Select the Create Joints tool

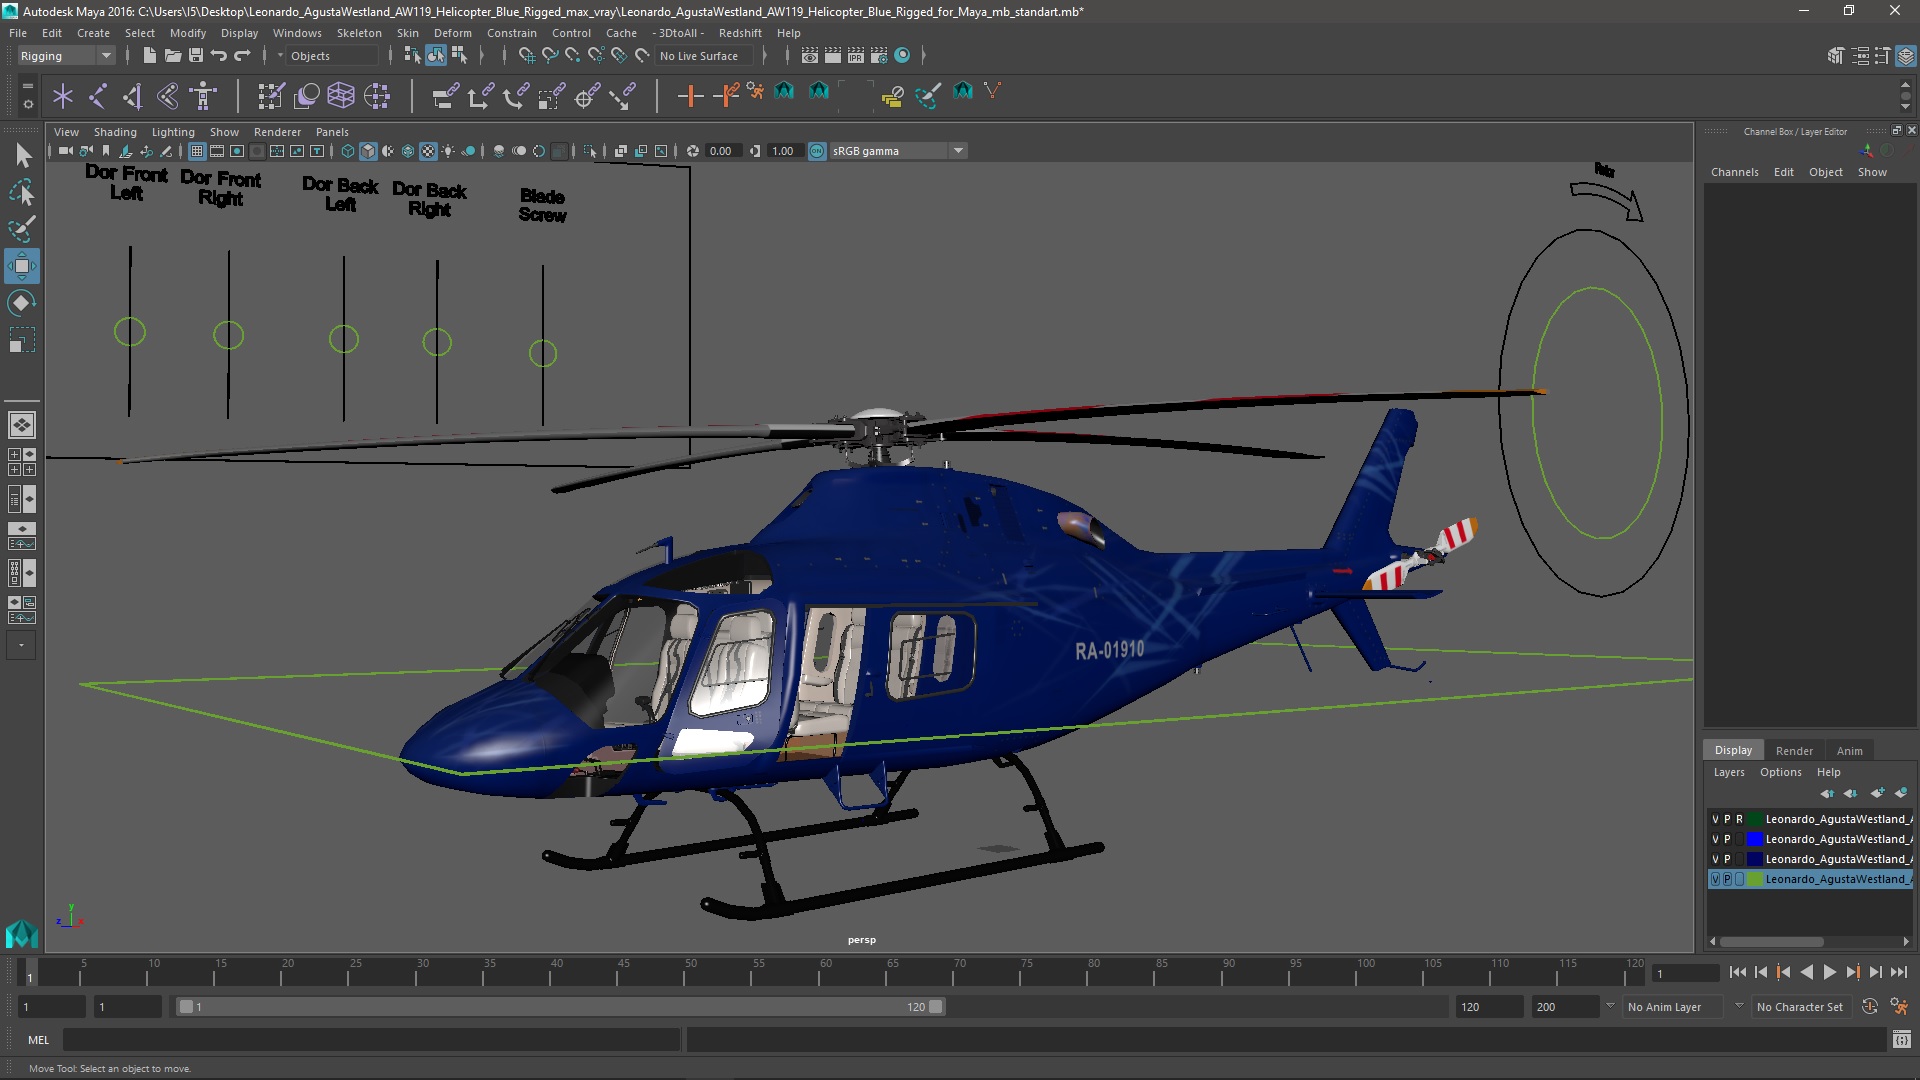click(x=98, y=96)
